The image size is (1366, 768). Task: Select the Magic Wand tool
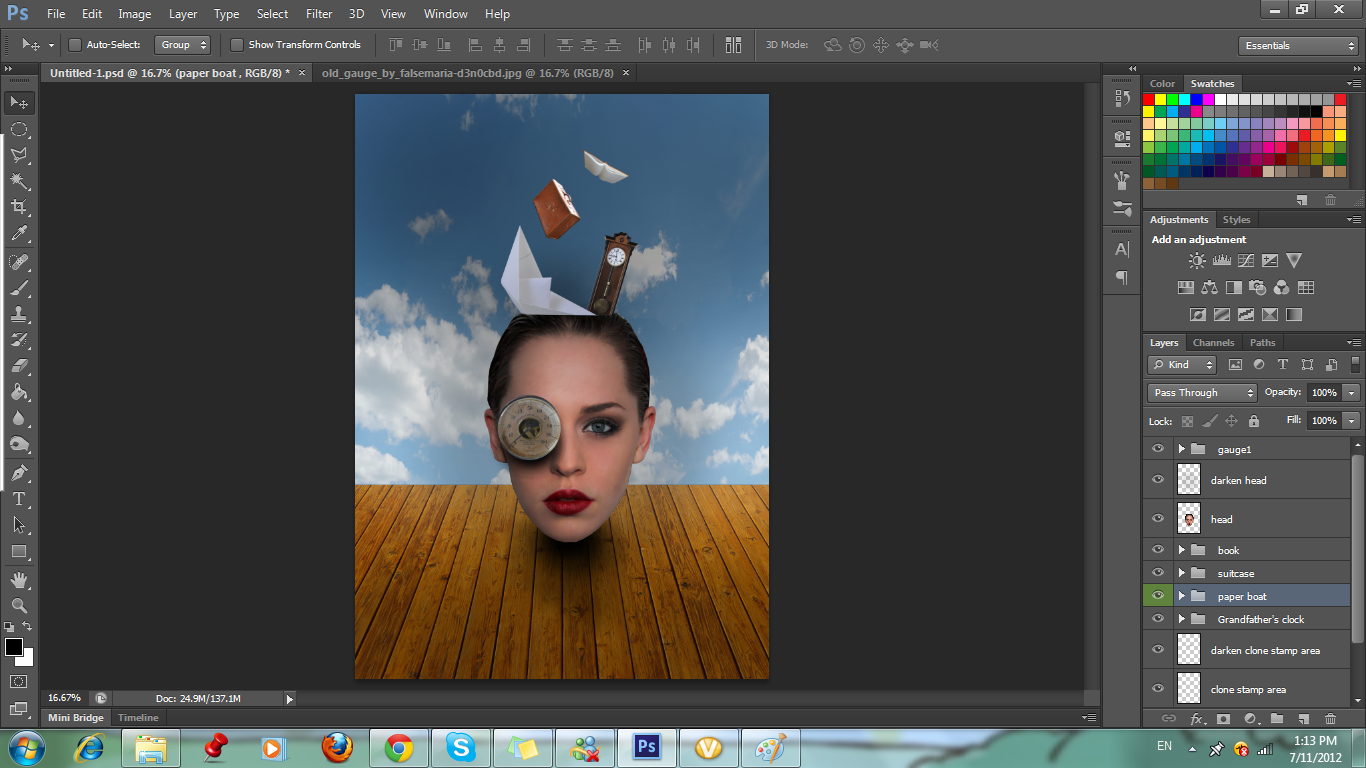(19, 181)
